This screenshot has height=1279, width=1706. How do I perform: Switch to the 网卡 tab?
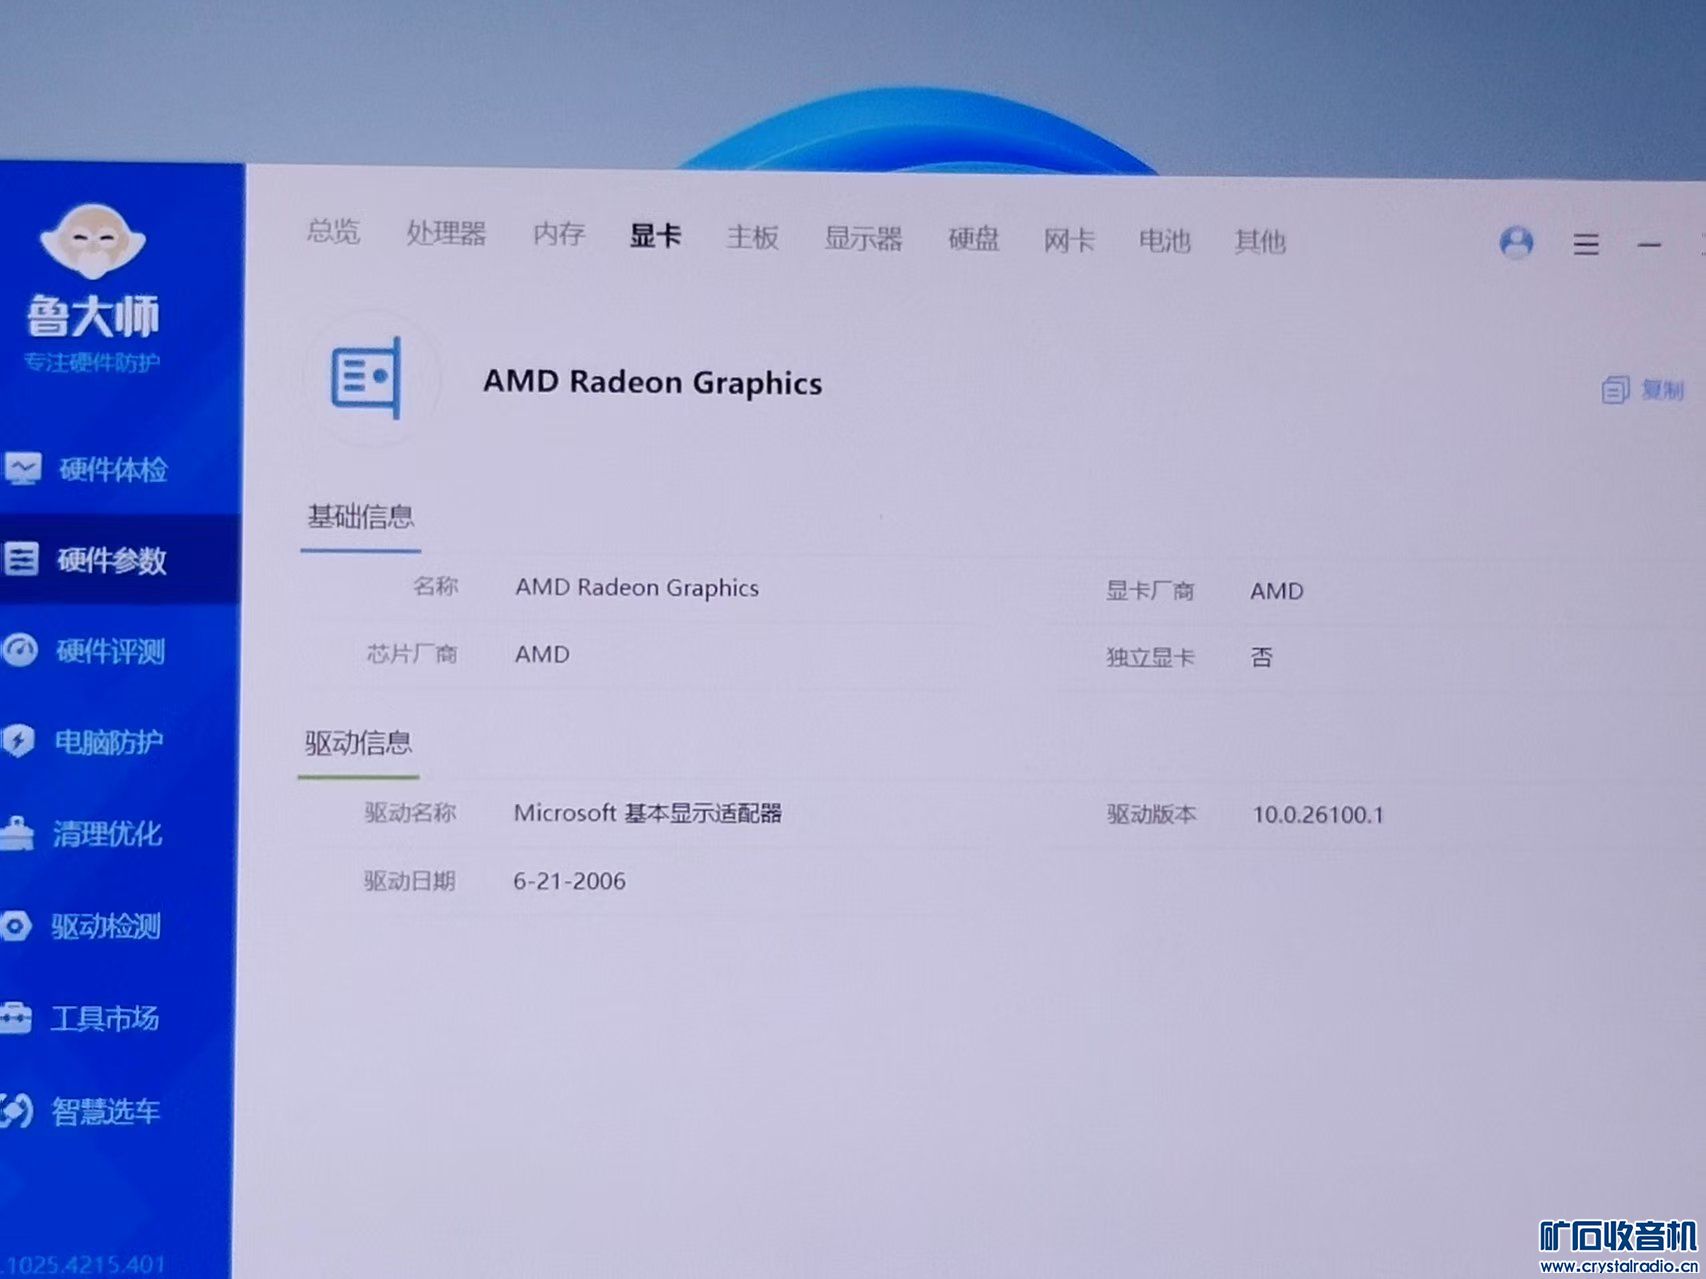pyautogui.click(x=1069, y=240)
